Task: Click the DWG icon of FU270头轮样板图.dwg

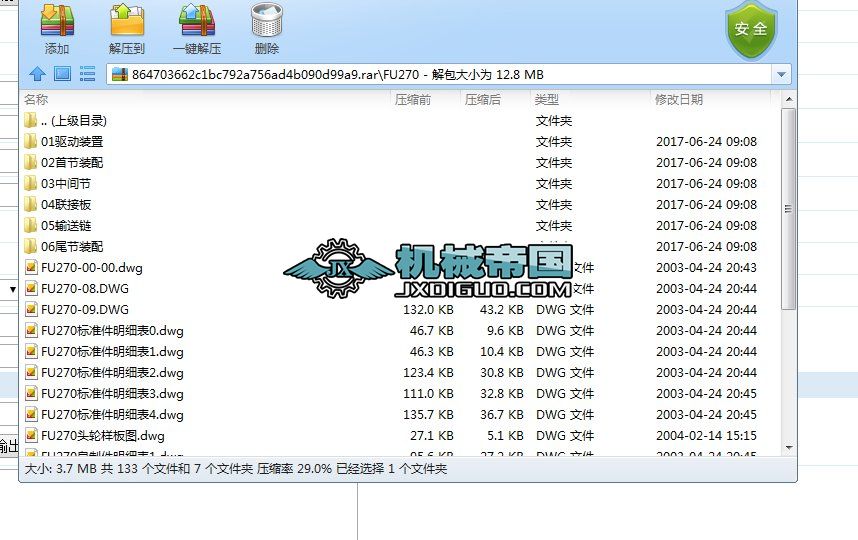Action: [x=31, y=436]
